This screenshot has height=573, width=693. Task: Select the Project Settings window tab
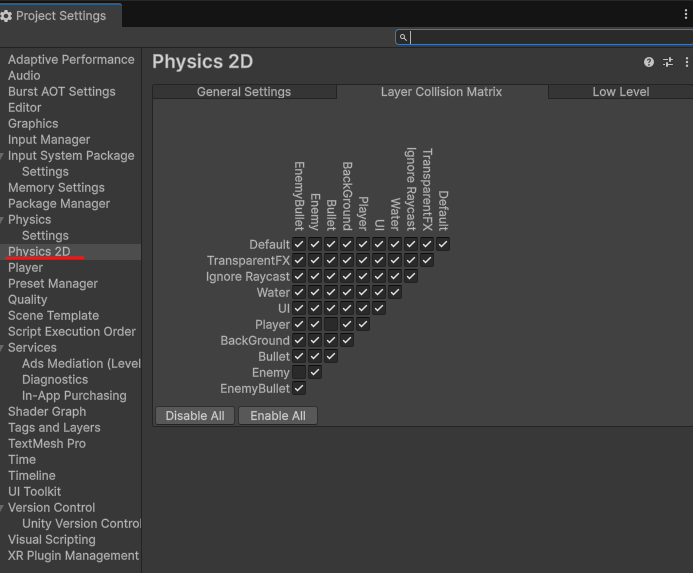(61, 16)
